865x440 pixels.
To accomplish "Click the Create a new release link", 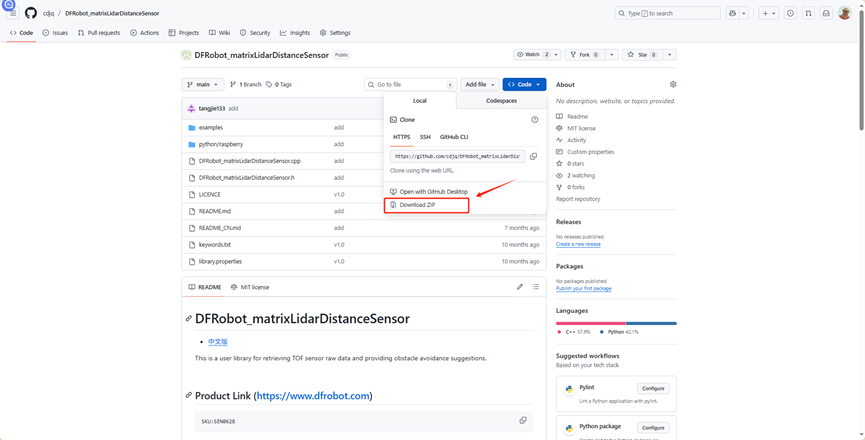I will pos(578,244).
